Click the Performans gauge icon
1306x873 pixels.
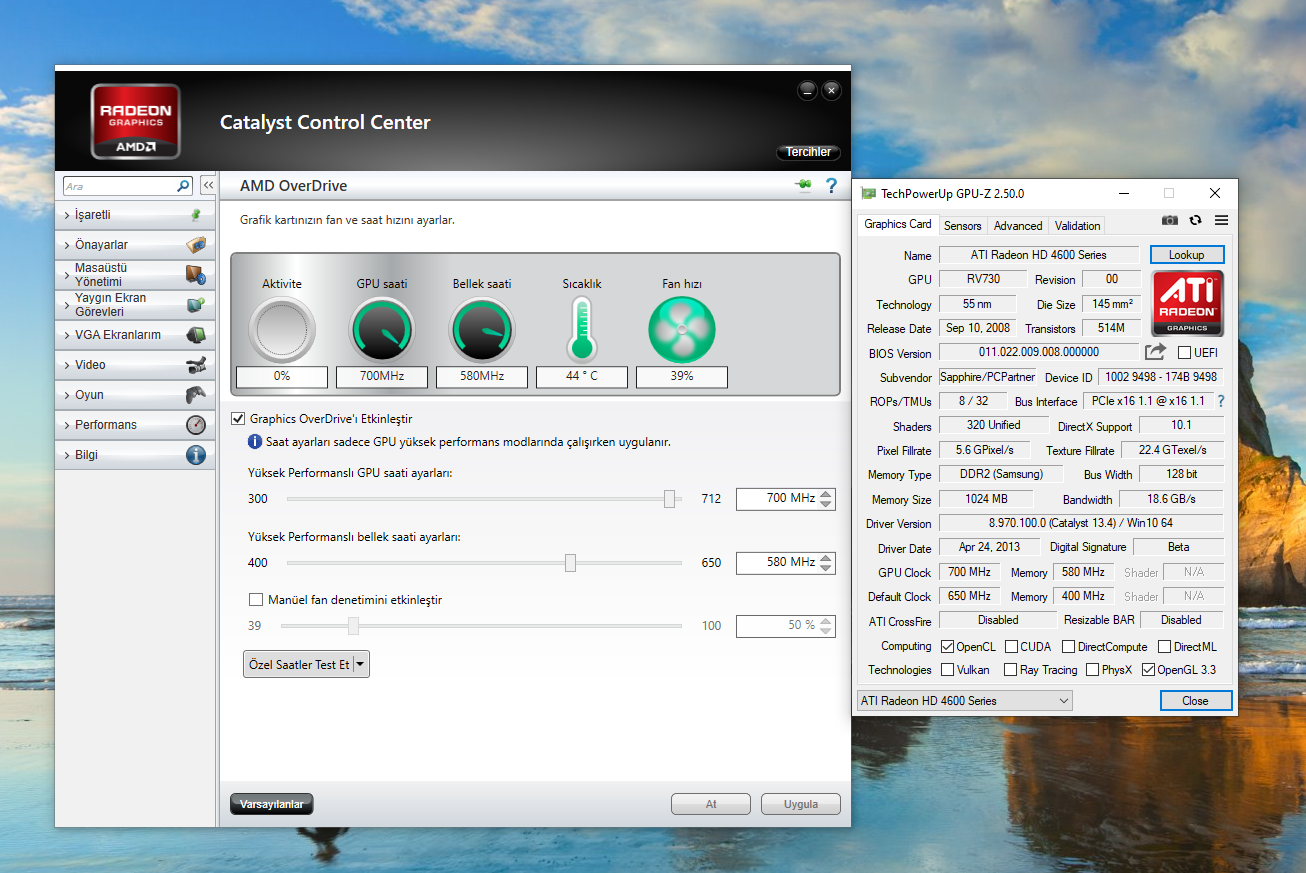196,425
